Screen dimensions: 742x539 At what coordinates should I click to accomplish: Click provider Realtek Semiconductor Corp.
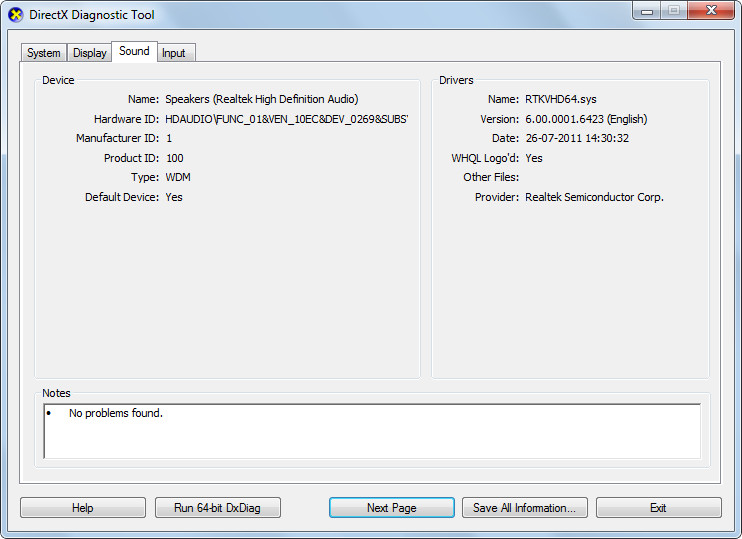(594, 197)
